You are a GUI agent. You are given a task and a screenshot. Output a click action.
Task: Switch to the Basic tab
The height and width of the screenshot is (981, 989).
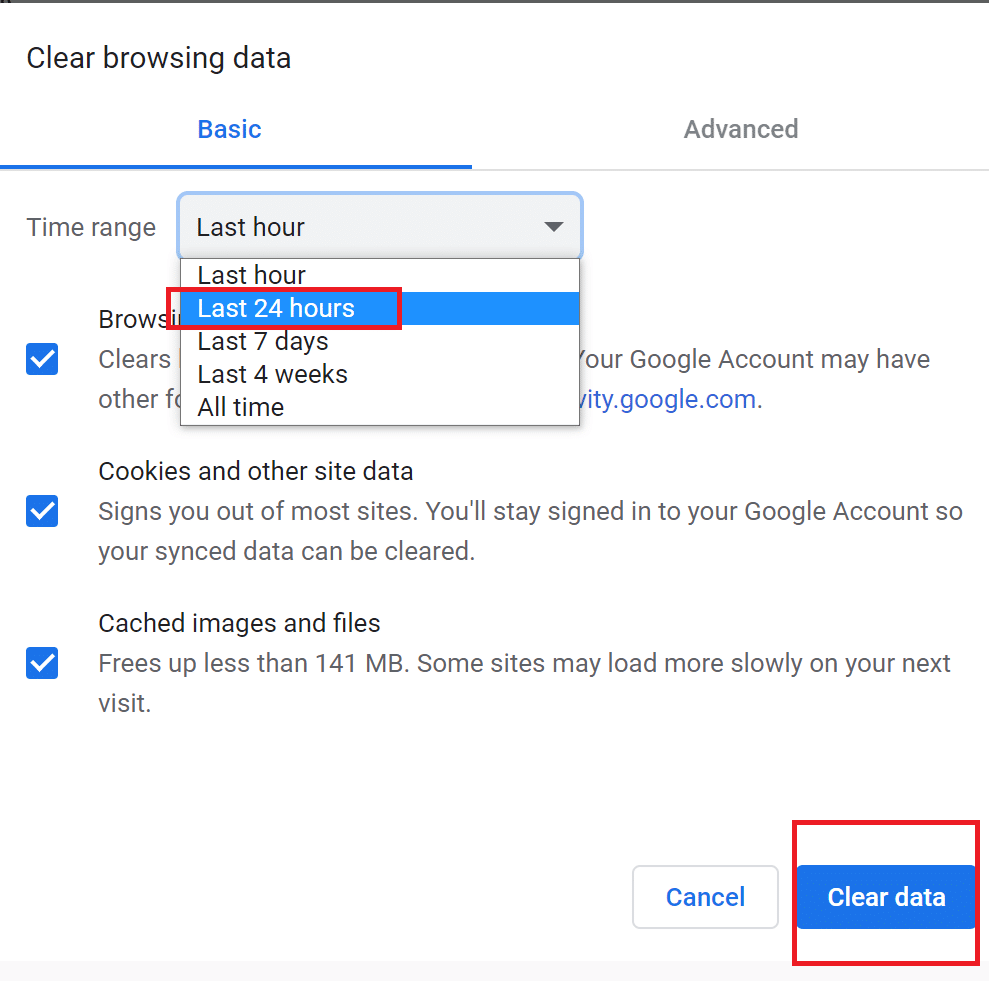(229, 129)
